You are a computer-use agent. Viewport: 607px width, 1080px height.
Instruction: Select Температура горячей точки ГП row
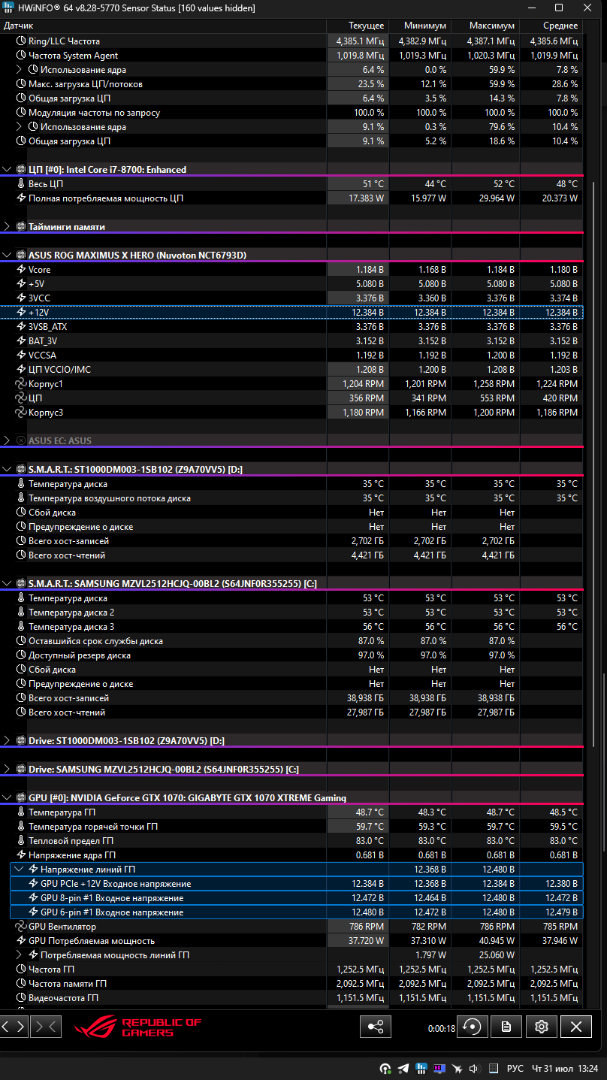(x=291, y=827)
